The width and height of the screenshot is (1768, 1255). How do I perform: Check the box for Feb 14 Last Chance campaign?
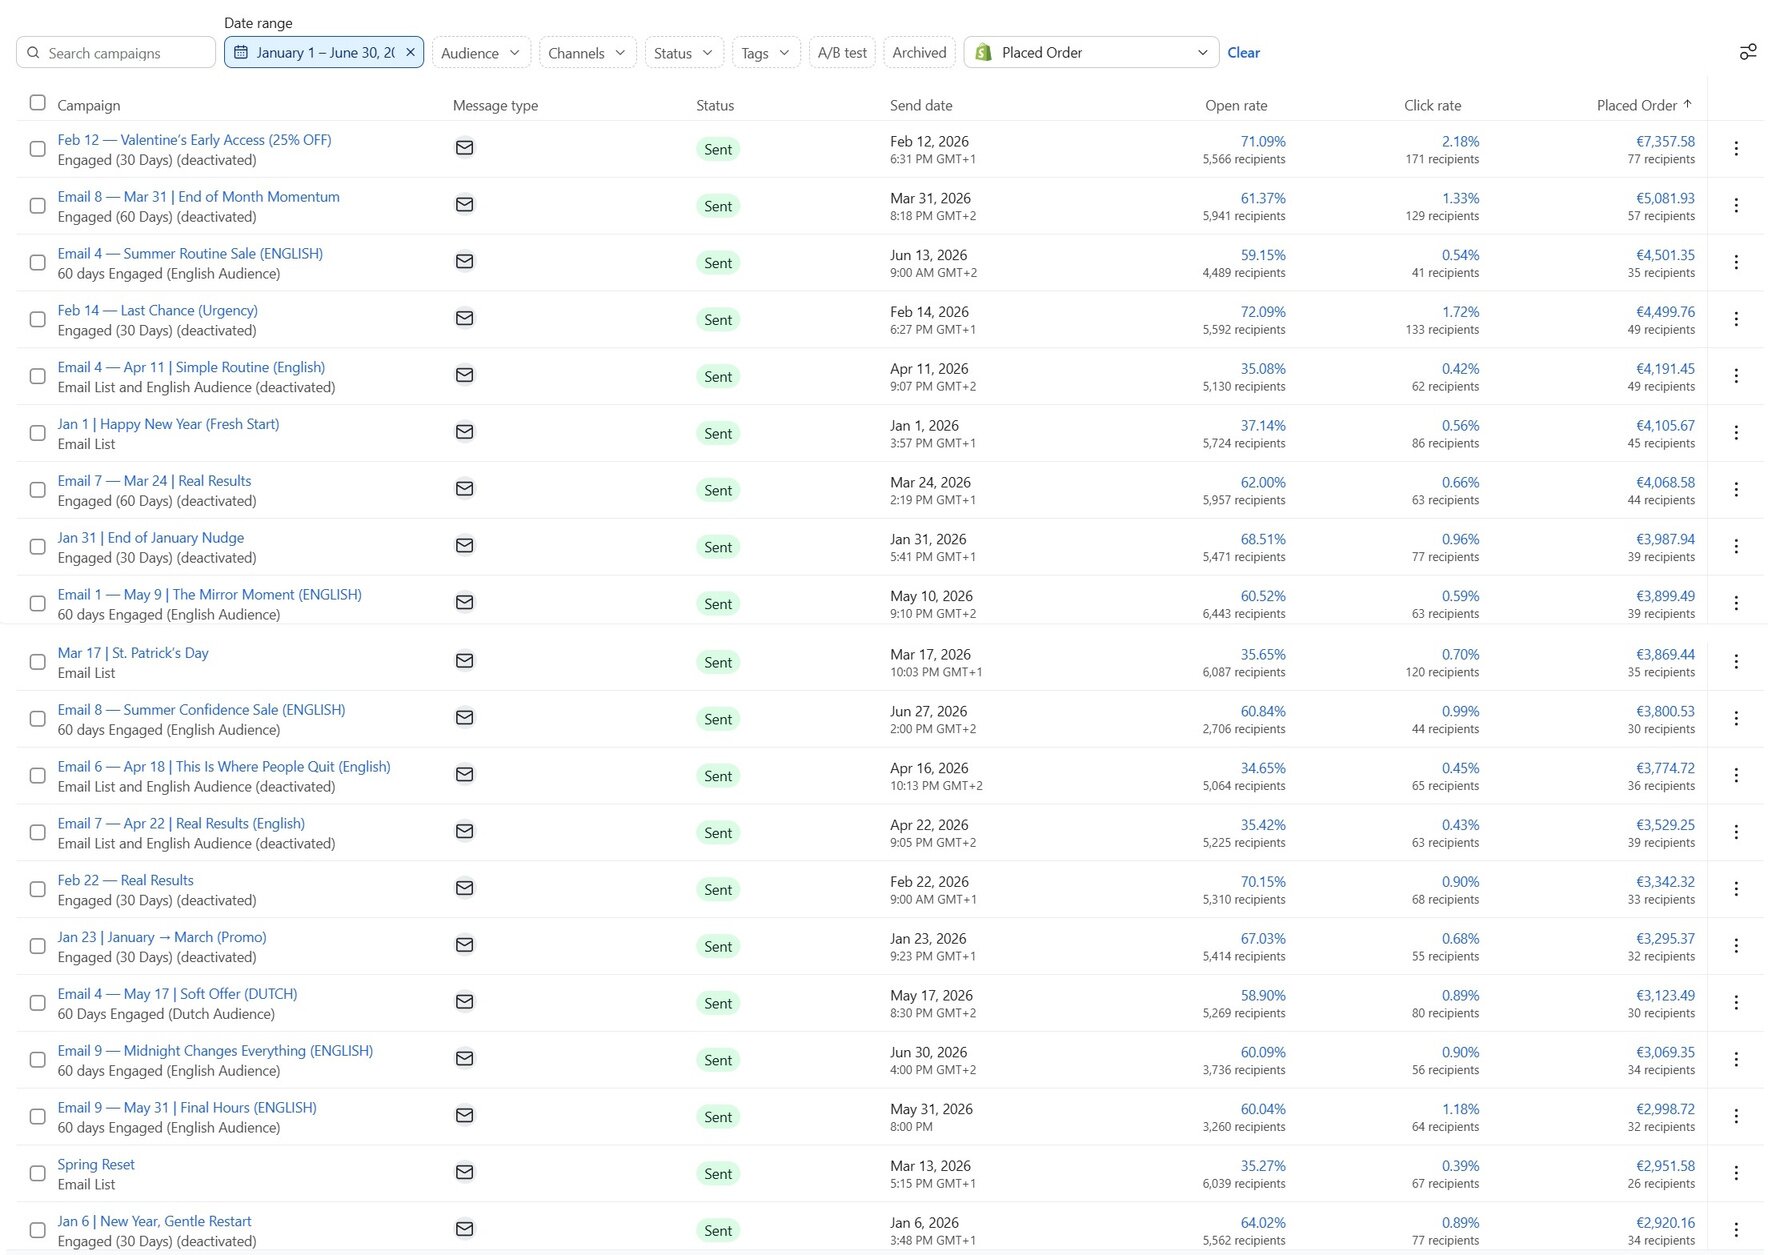pyautogui.click(x=37, y=320)
